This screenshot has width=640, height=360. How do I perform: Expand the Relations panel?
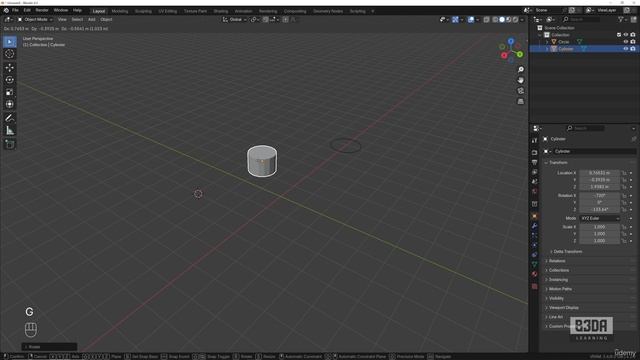click(557, 261)
